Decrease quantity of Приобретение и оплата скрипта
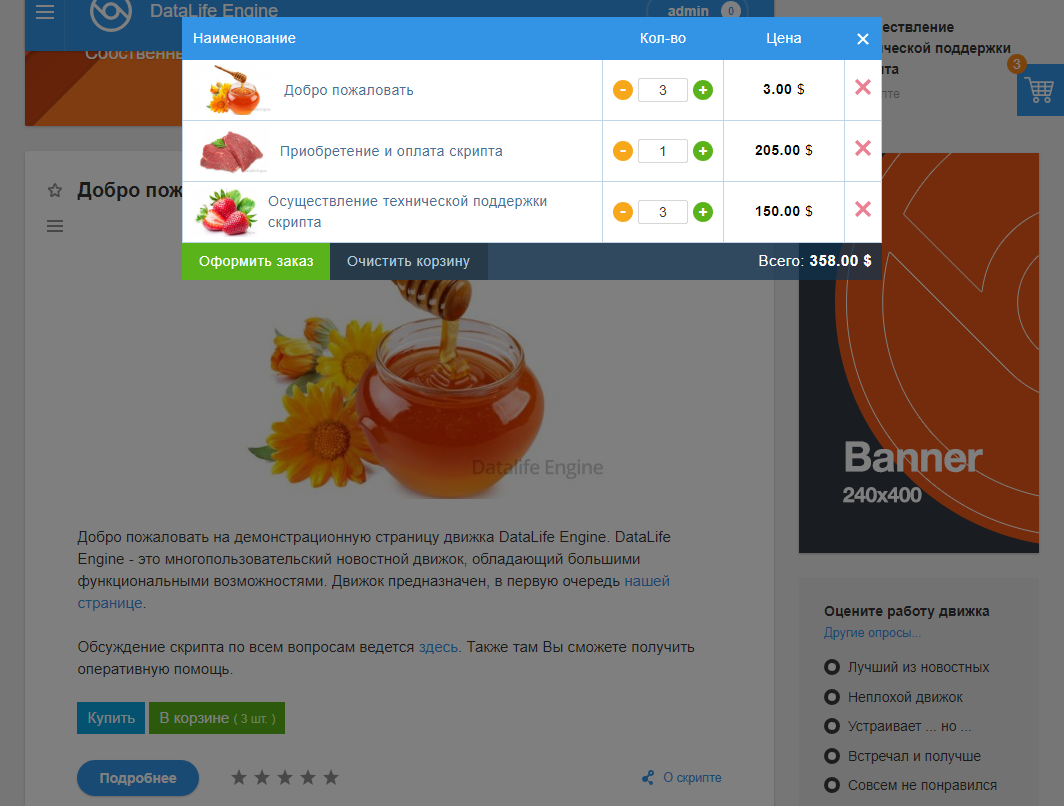The image size is (1064, 806). [623, 151]
